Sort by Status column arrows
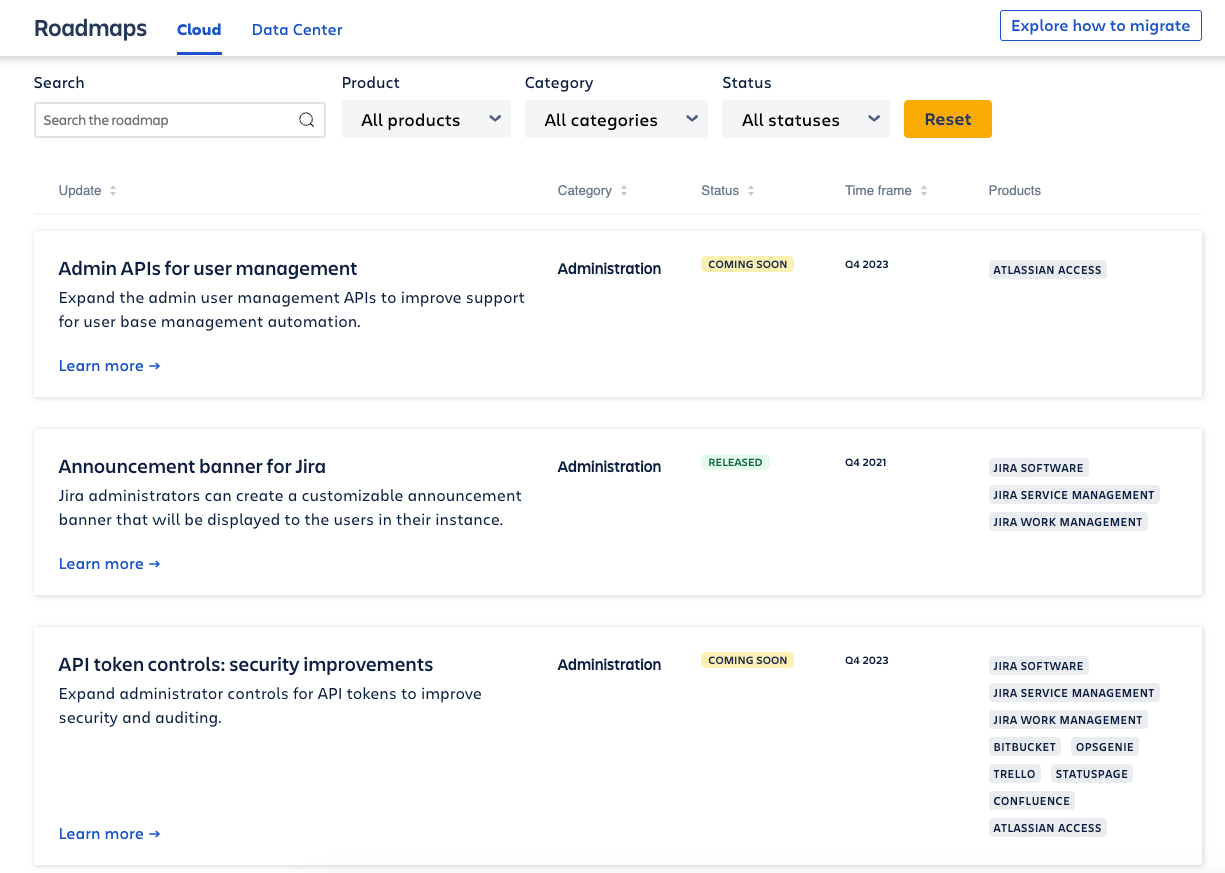Screen dimensions: 1225x873 [751, 191]
